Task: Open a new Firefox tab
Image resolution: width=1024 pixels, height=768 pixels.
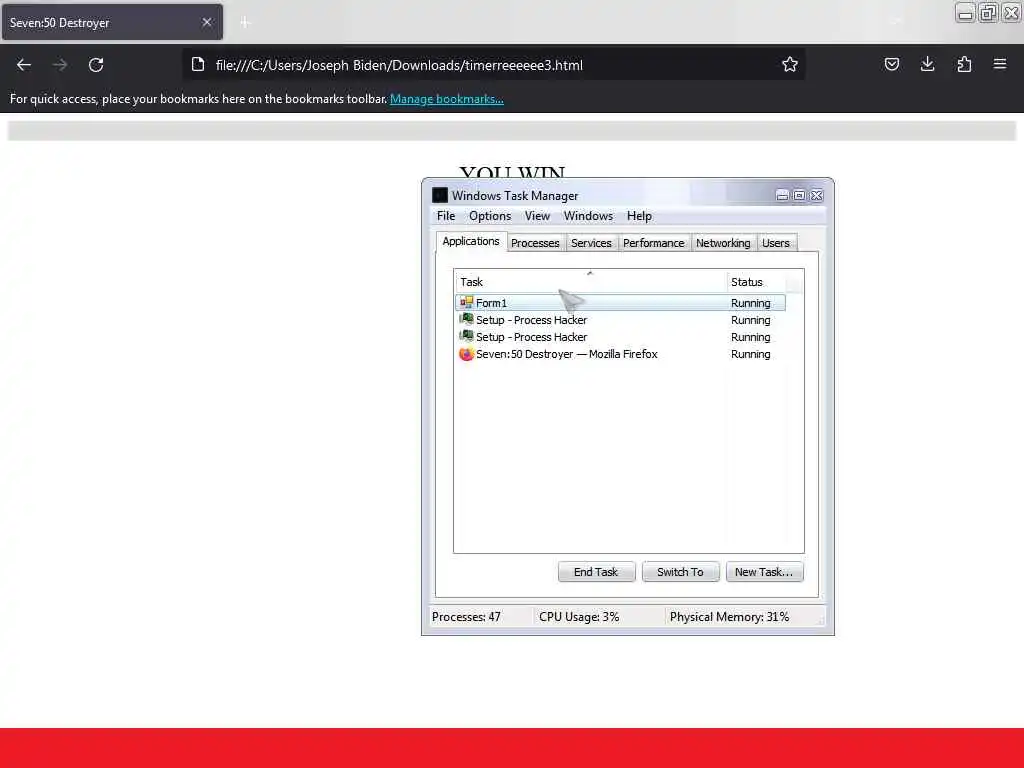Action: [245, 23]
